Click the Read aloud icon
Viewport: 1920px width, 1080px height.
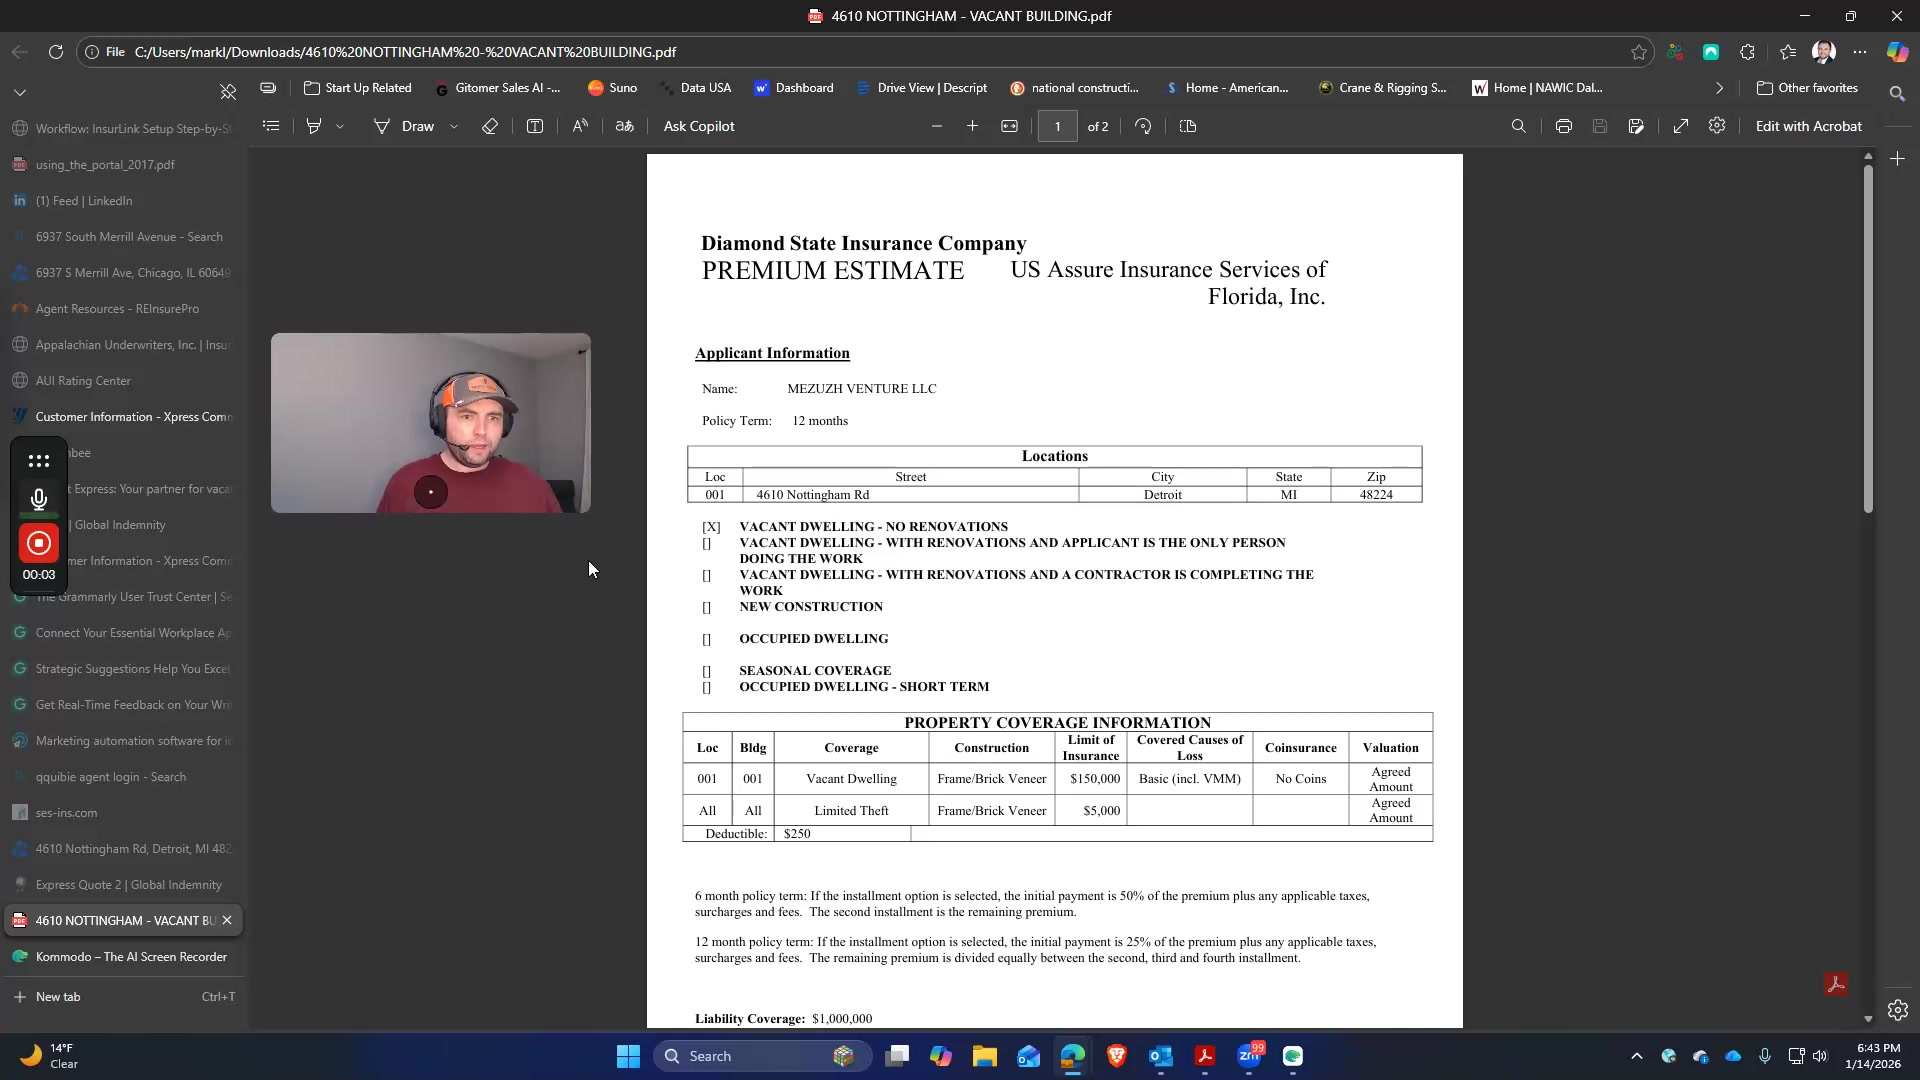(x=580, y=126)
